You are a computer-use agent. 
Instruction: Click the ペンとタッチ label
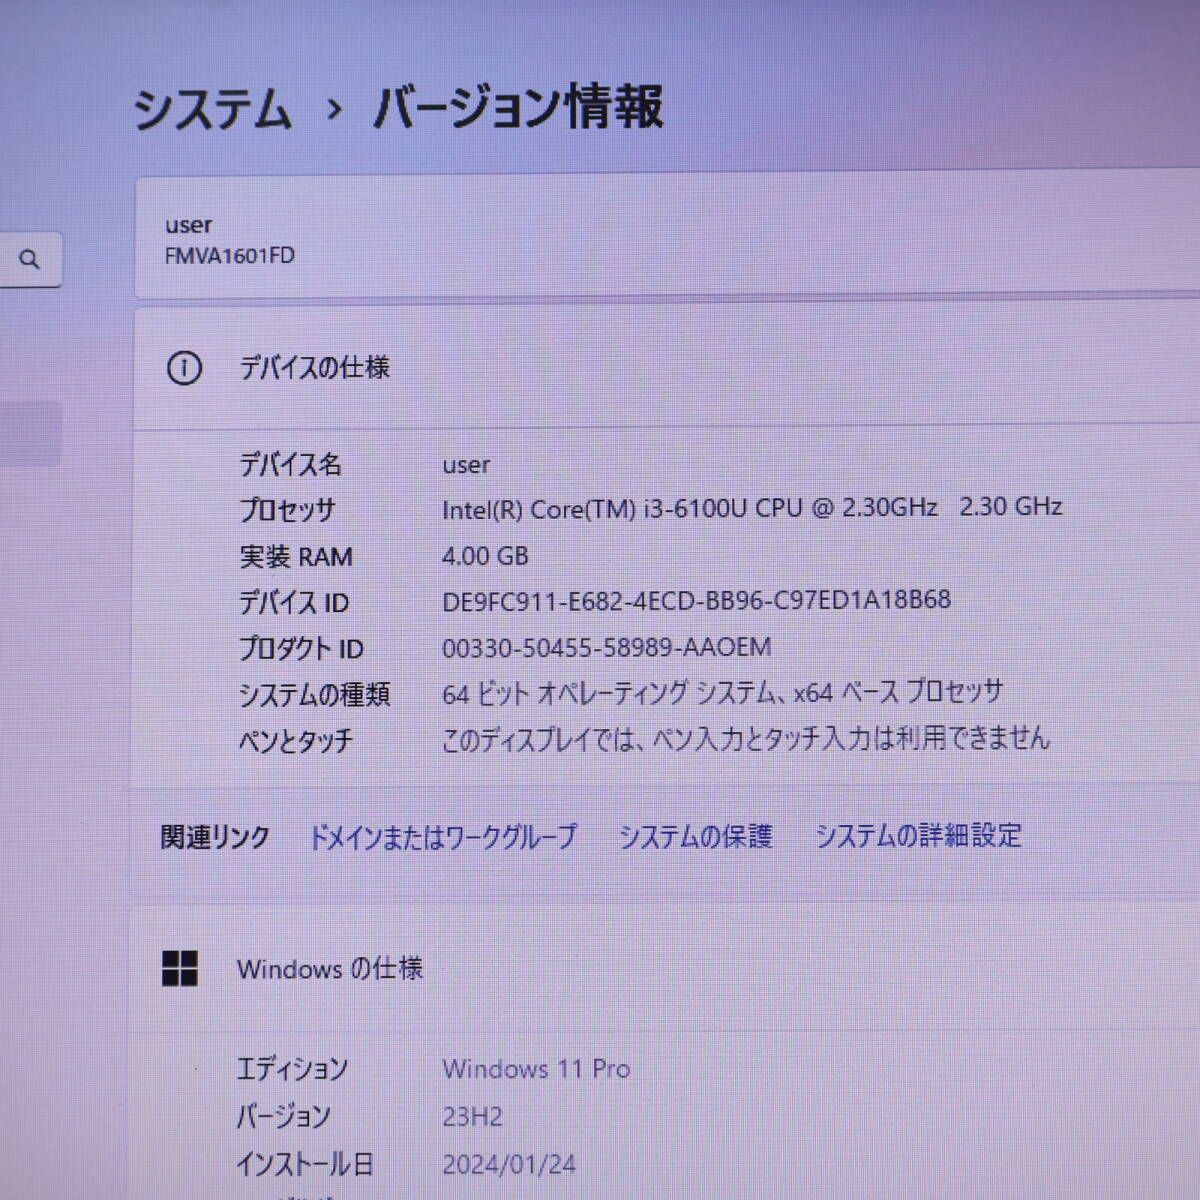(x=296, y=741)
